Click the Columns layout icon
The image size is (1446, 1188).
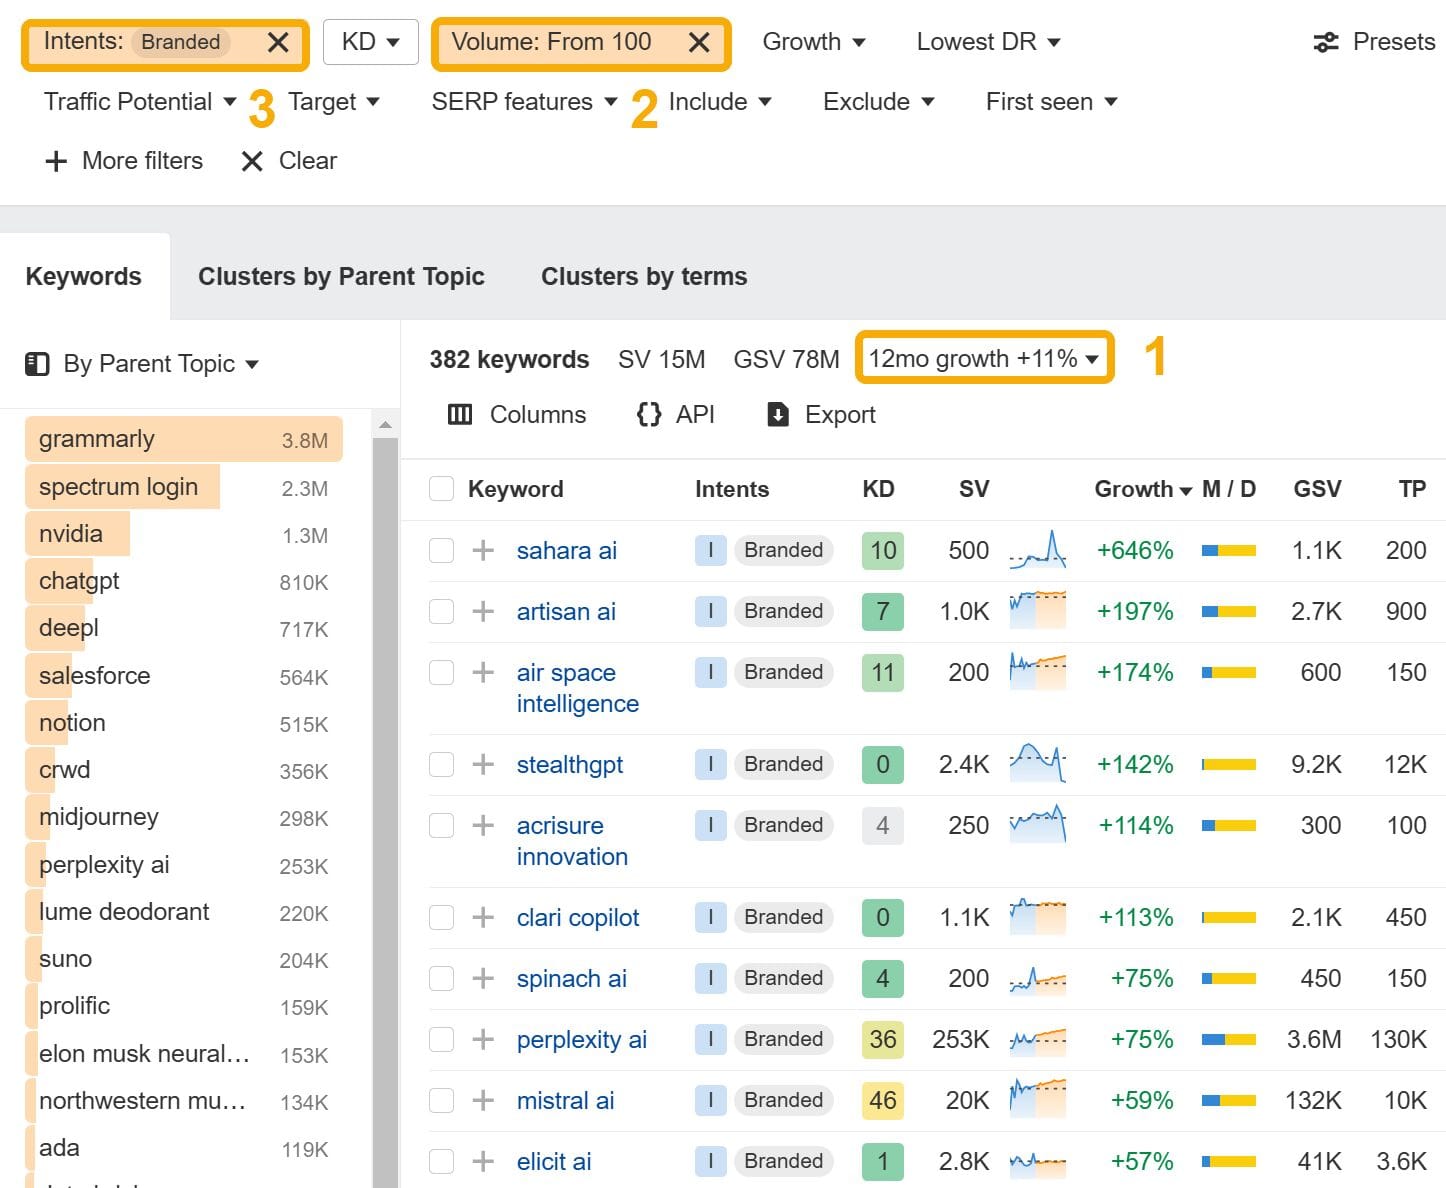tap(460, 415)
